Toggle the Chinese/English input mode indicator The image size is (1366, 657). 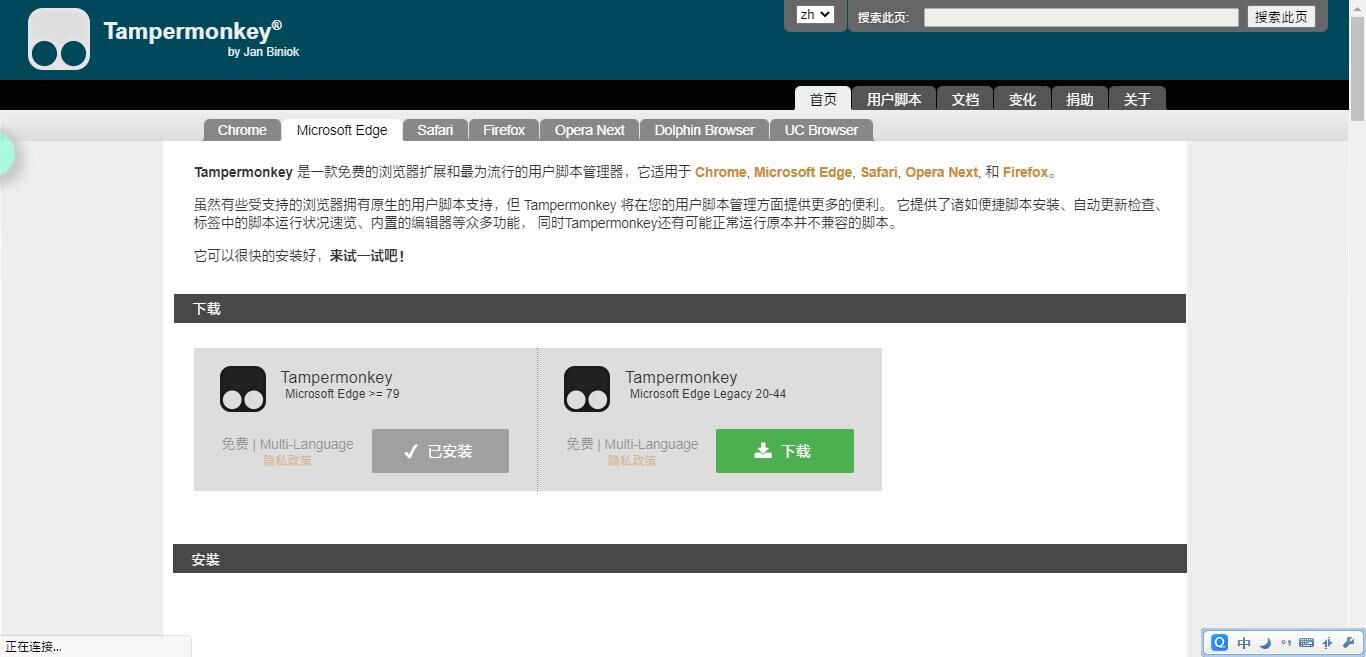click(x=1244, y=643)
